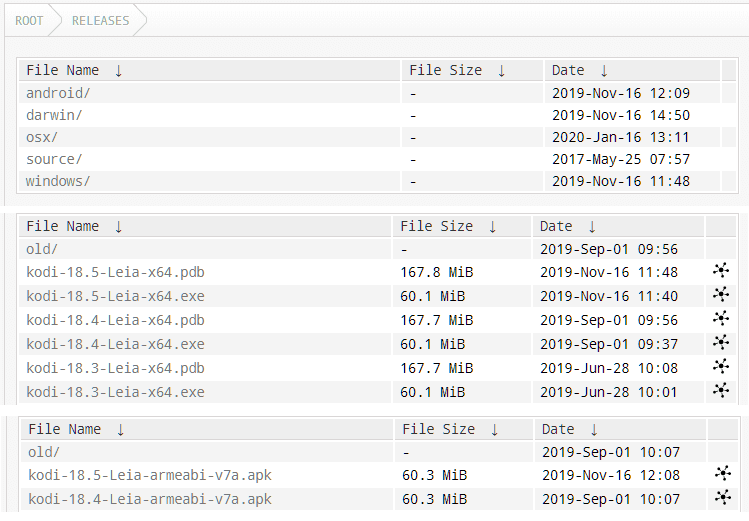Viewport: 749px width, 521px height.
Task: Open the android/ folder
Action: 58,93
